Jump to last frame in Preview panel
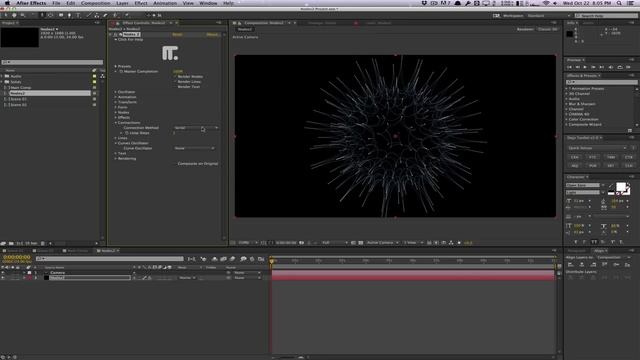 coord(602,67)
